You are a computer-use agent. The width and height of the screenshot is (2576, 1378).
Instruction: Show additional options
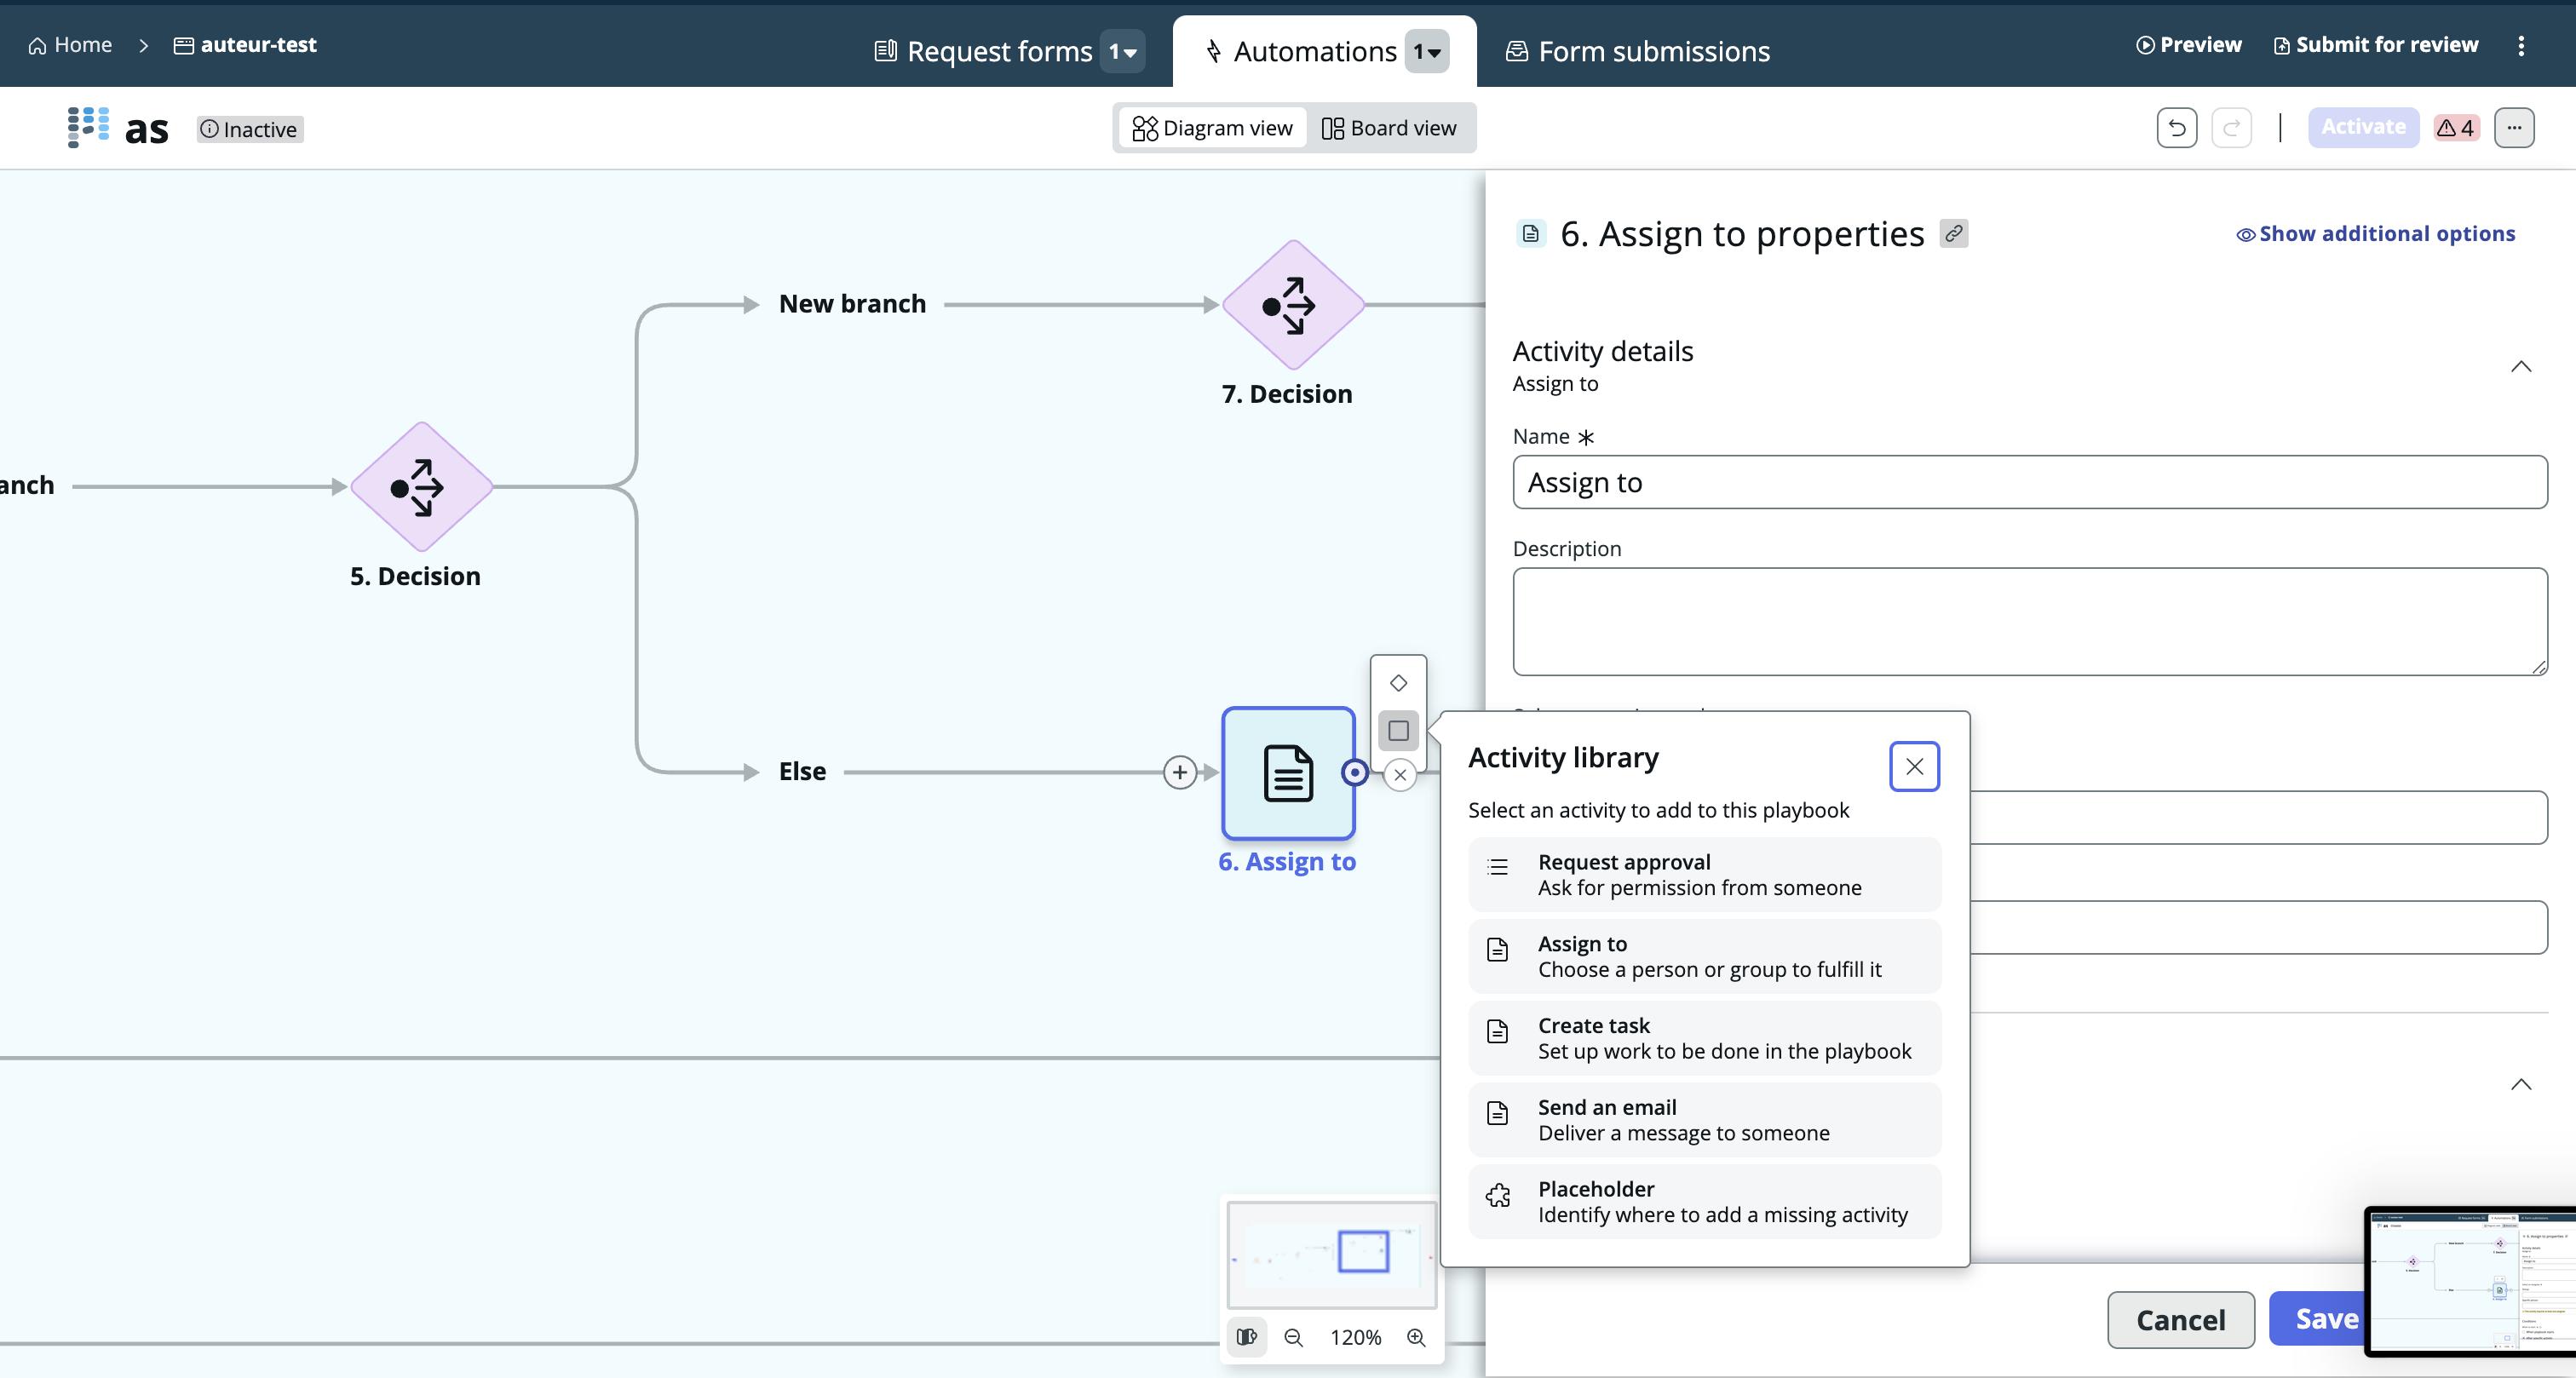click(x=2375, y=234)
